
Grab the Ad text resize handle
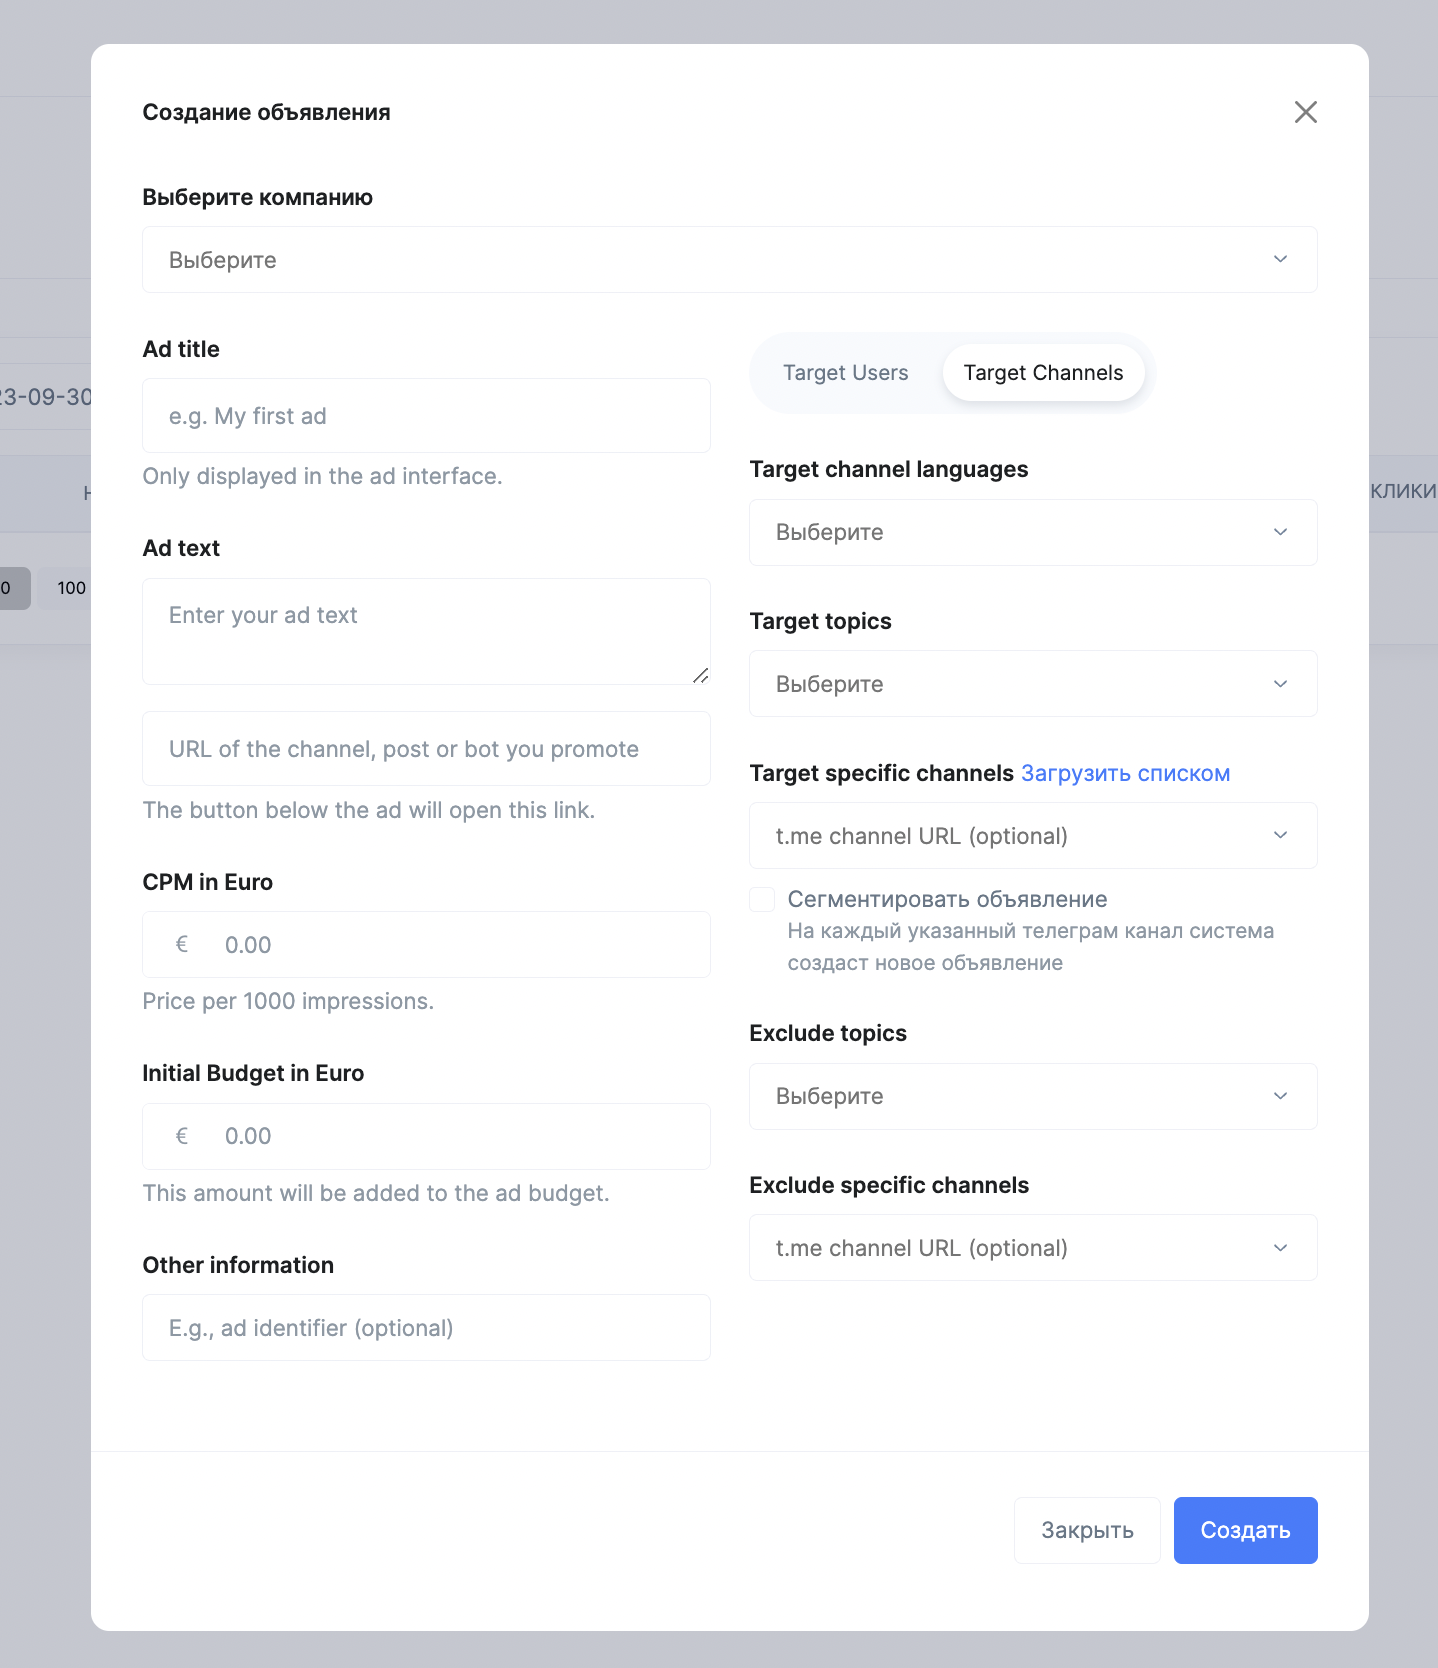pos(701,676)
